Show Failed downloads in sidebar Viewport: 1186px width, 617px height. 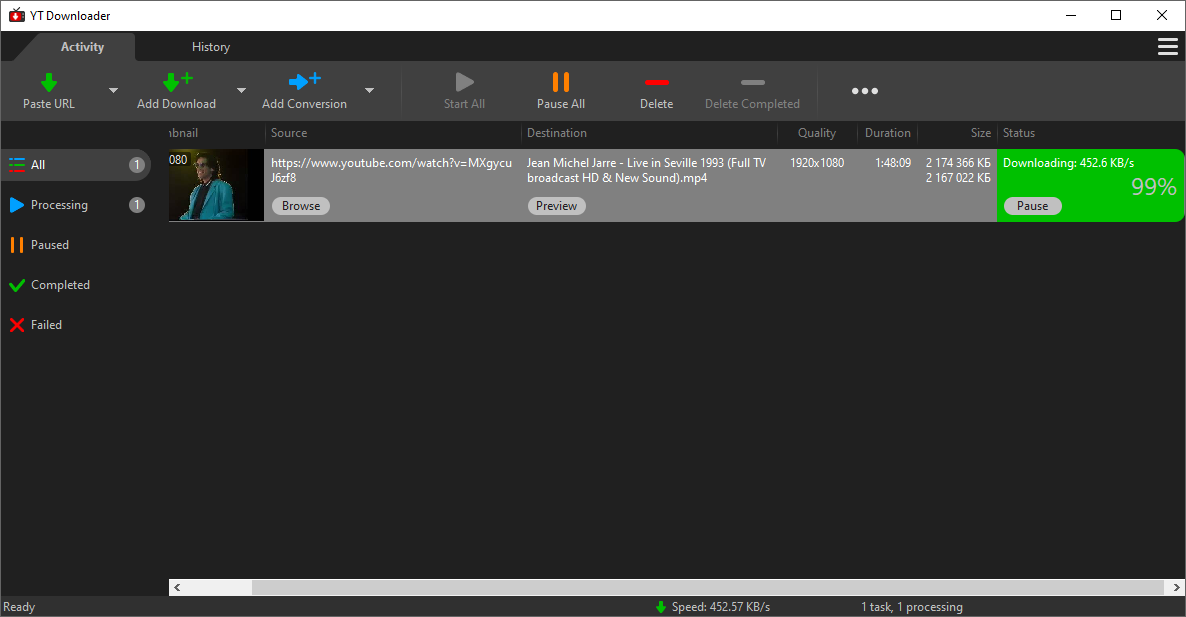point(46,325)
